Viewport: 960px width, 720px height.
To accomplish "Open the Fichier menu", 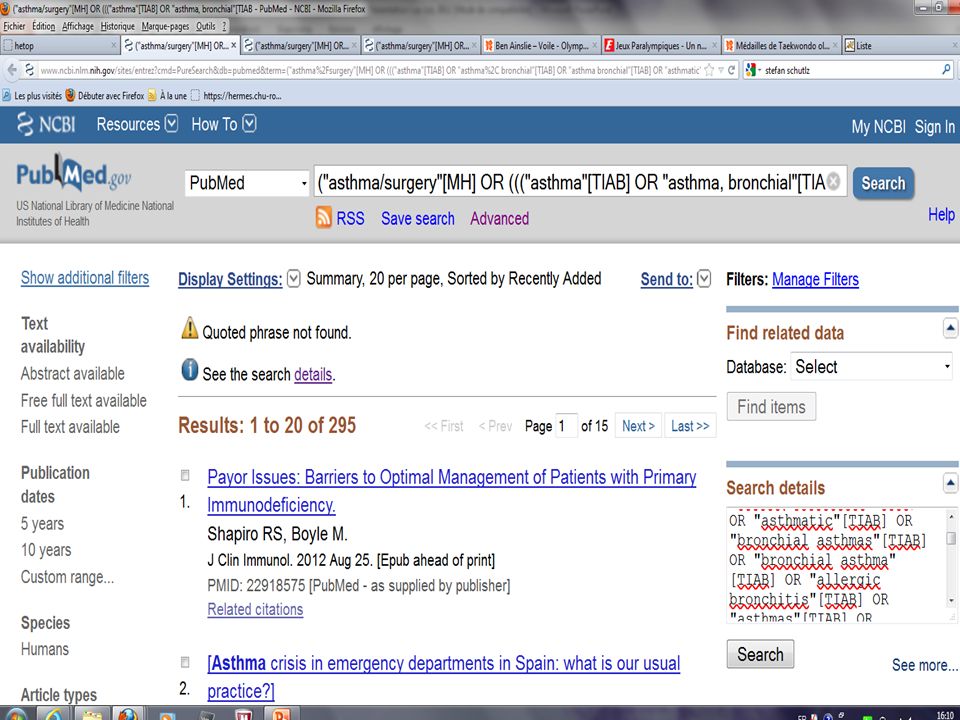I will (x=14, y=26).
